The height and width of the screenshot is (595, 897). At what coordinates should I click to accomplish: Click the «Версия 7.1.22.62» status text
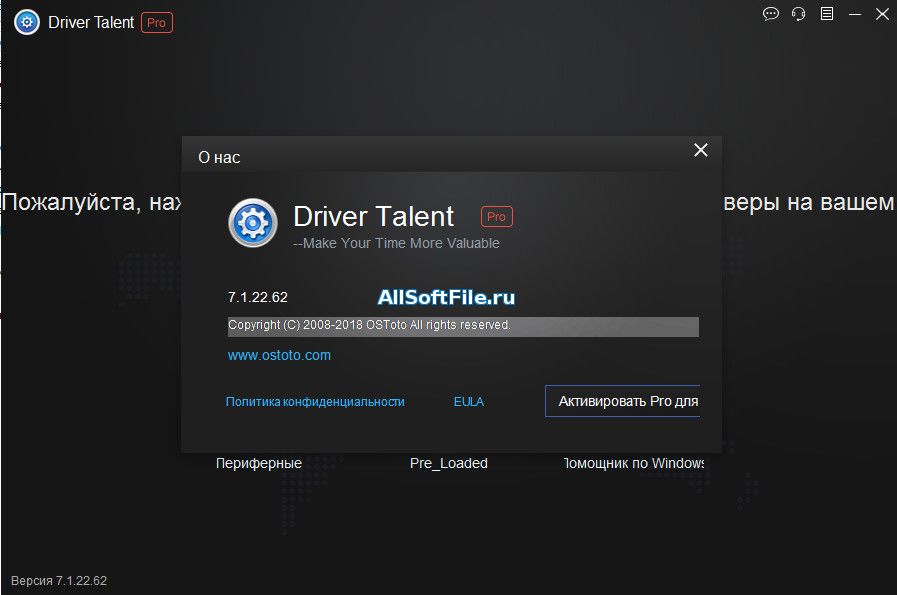59,581
